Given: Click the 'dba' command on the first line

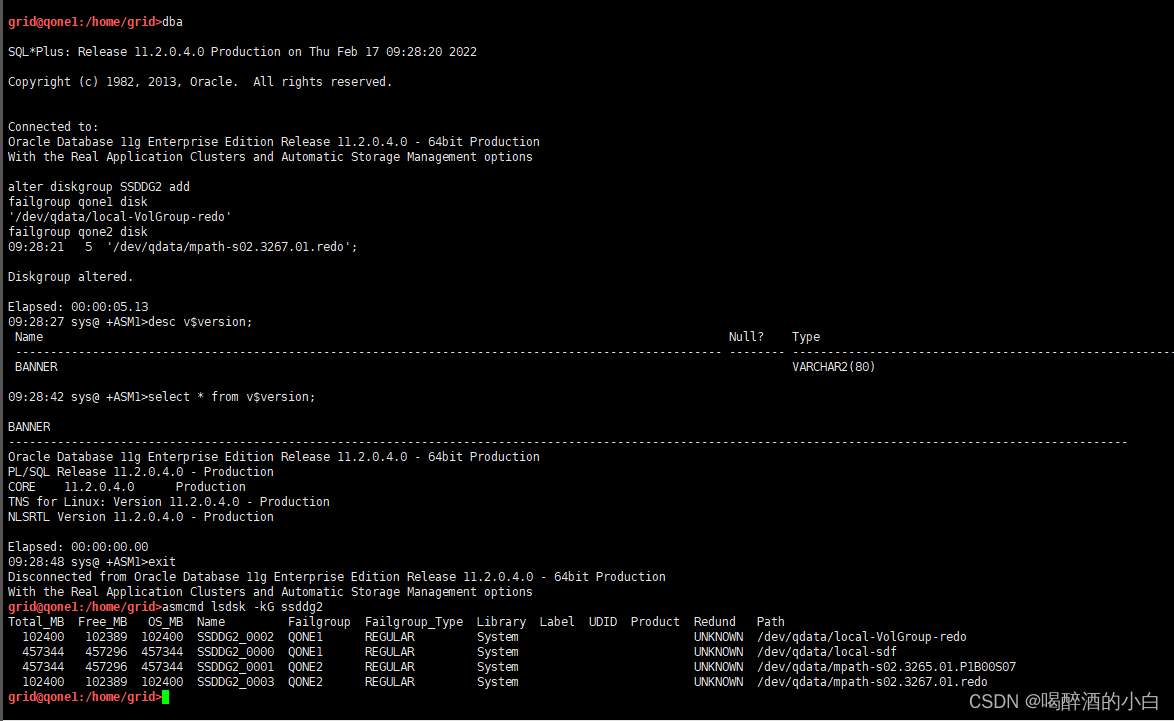Looking at the screenshot, I should coord(172,22).
